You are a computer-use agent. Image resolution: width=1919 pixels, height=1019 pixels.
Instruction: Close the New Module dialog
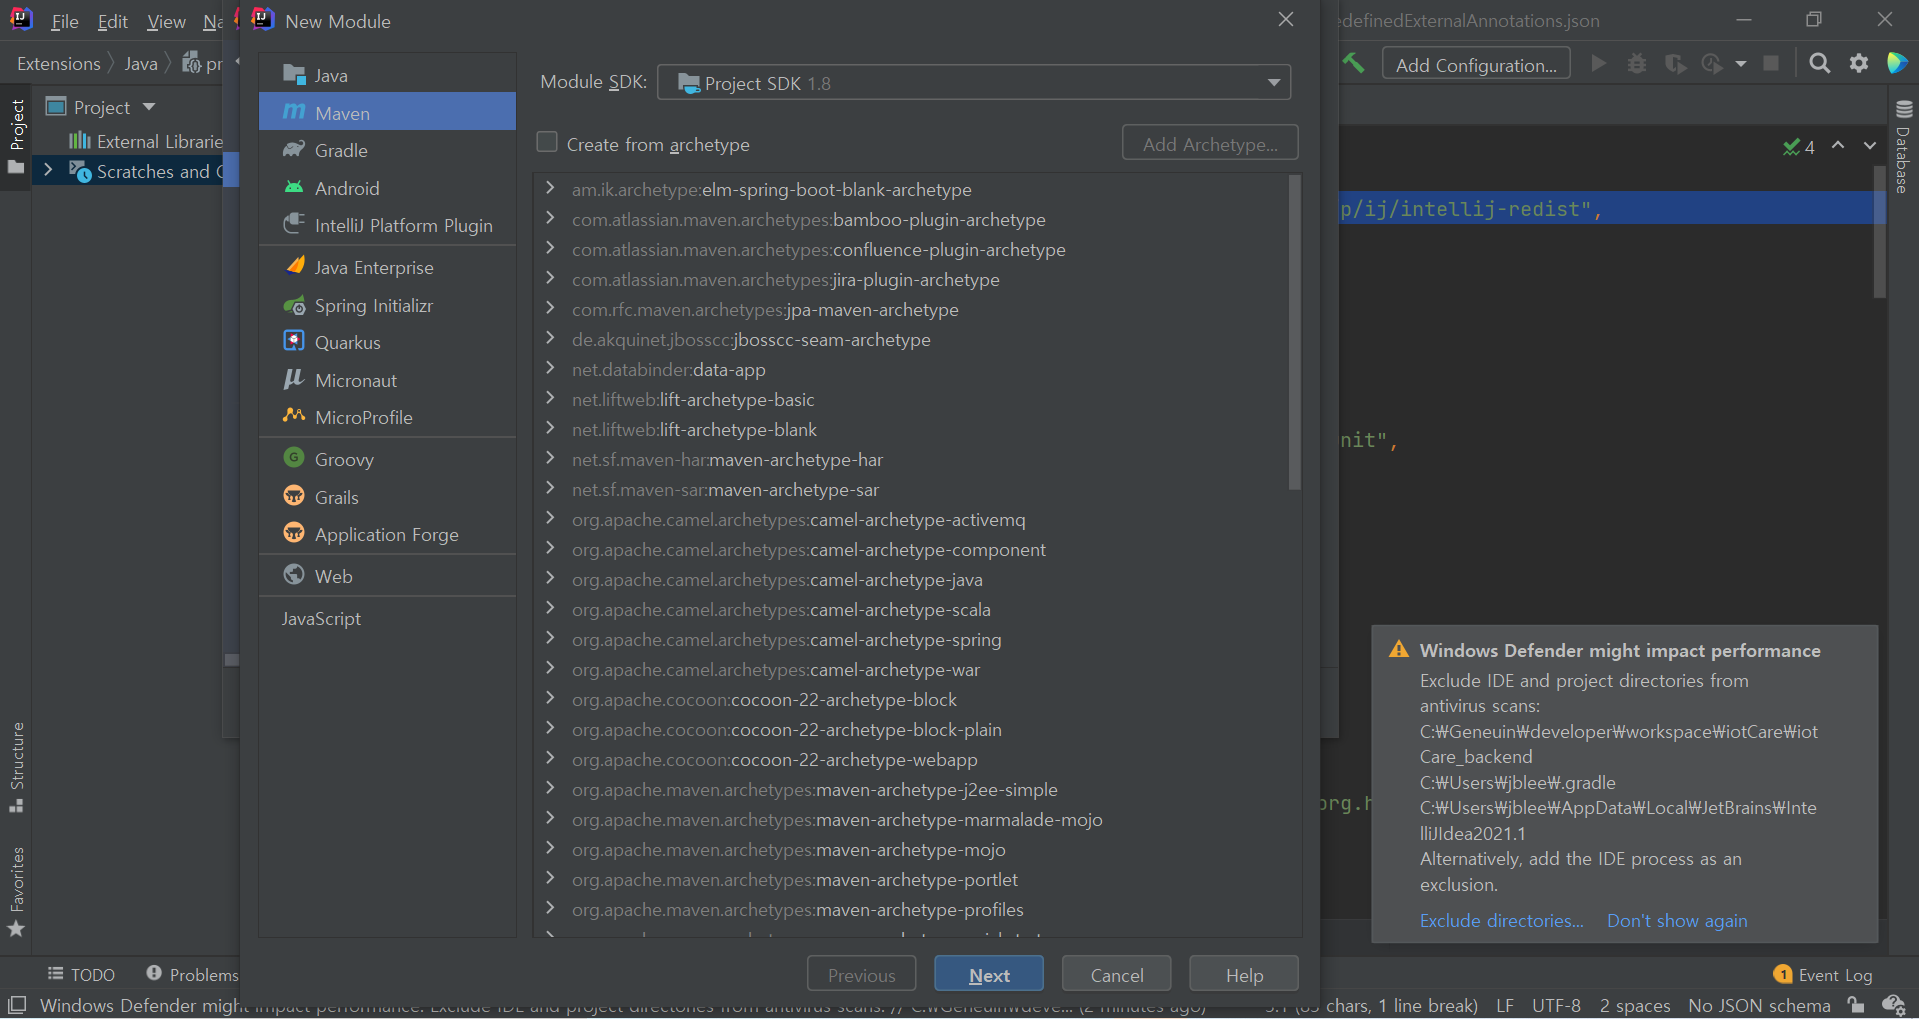[1286, 20]
